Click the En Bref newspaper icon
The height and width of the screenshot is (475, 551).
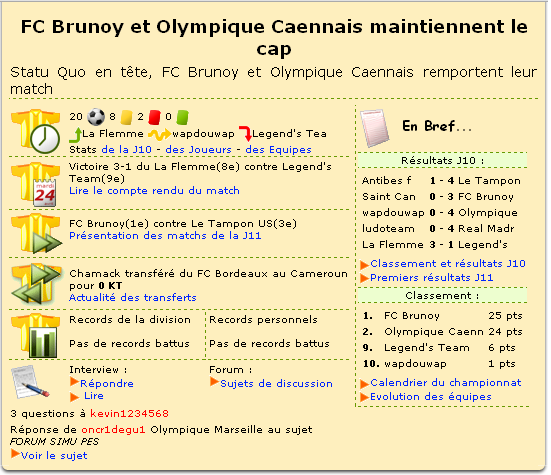coord(375,128)
